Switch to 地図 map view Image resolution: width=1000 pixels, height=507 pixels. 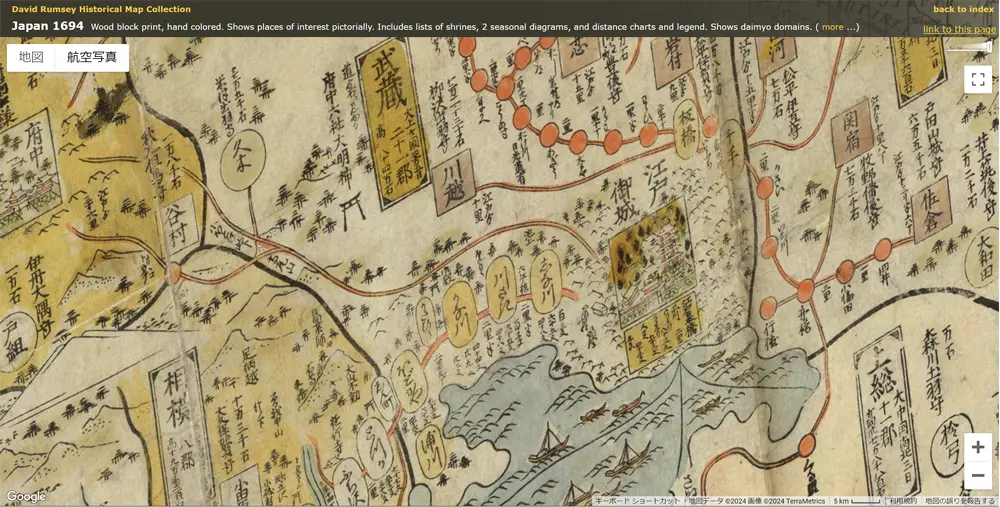tap(31, 57)
